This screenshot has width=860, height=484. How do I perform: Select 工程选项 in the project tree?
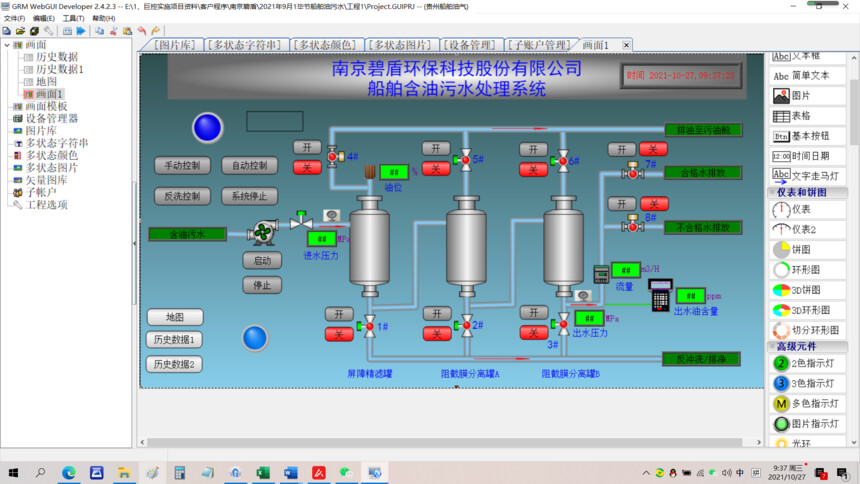[47, 205]
